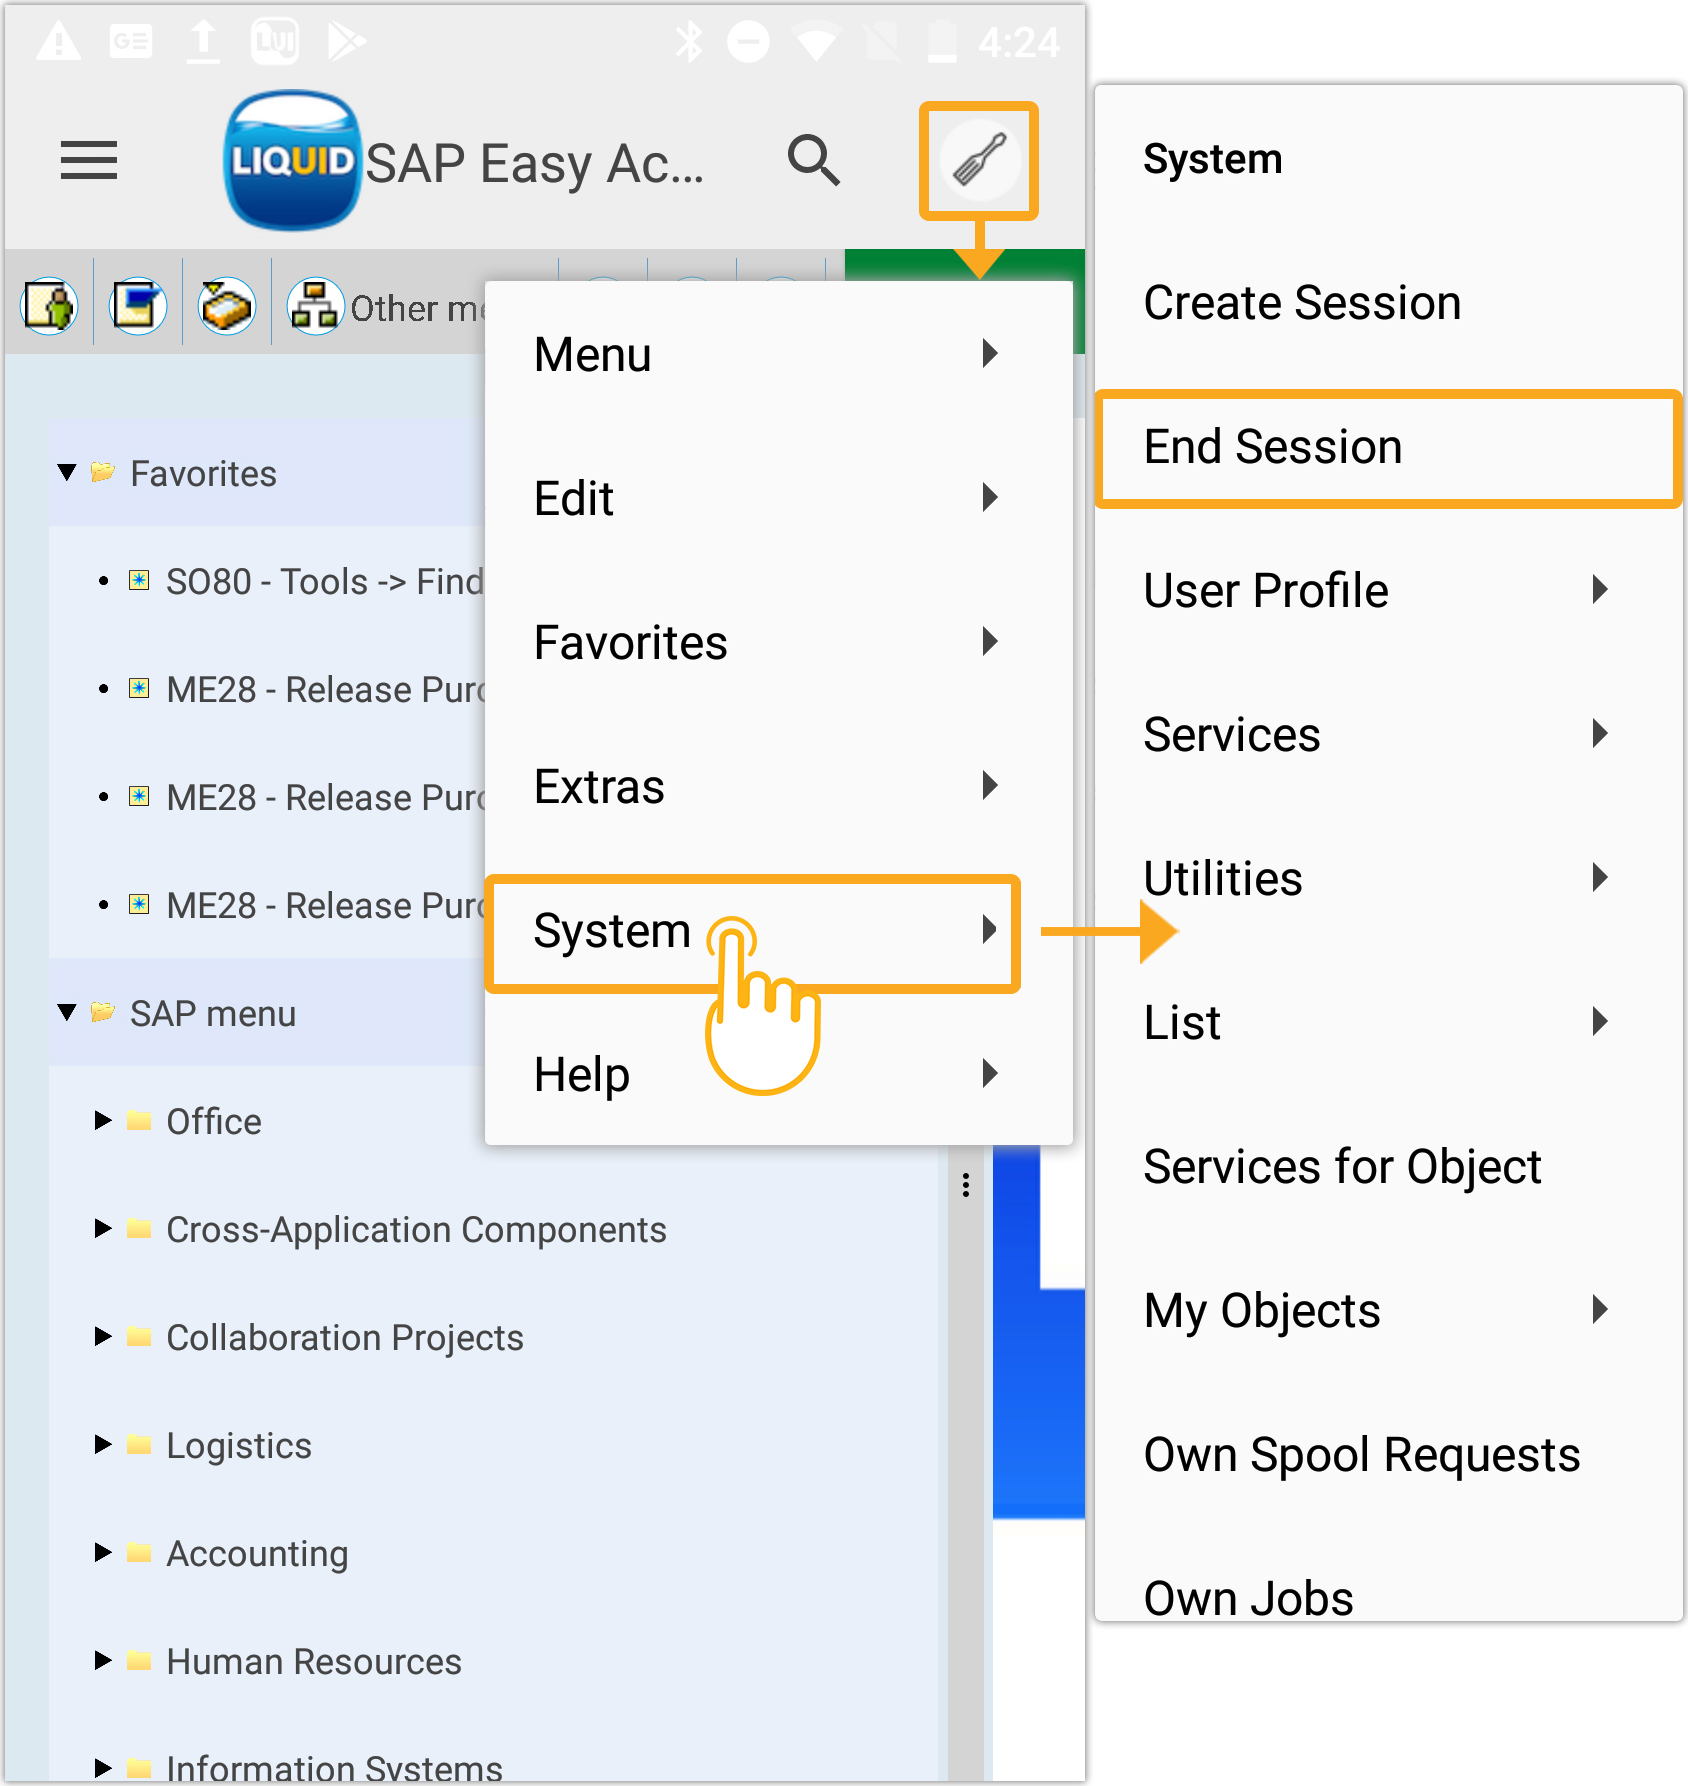The height and width of the screenshot is (1786, 1688).
Task: Select Own Spool Requests entry
Action: 1362,1455
